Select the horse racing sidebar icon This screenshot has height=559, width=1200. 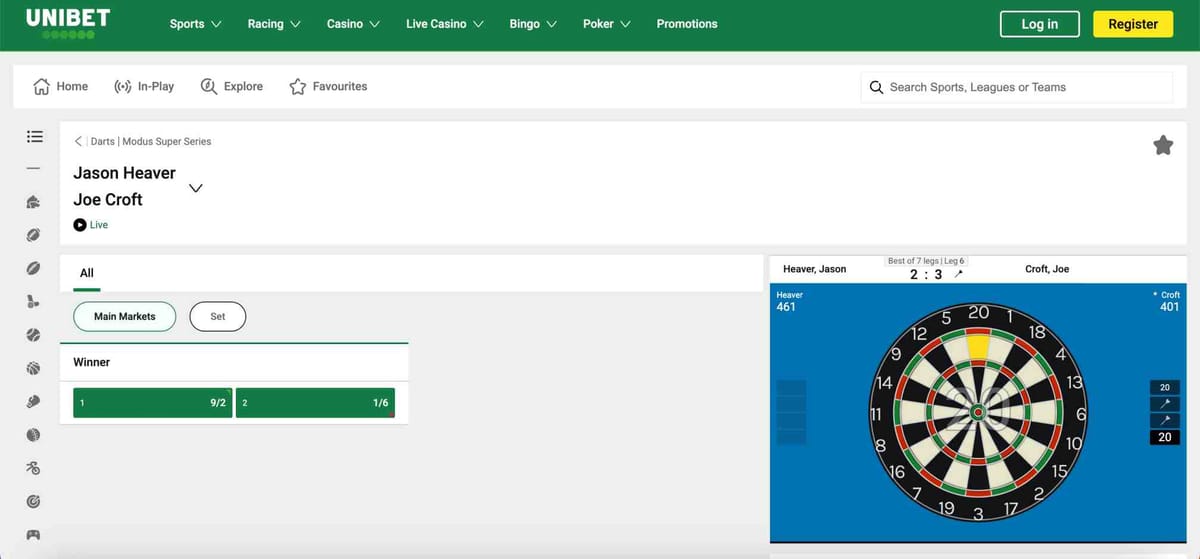pos(34,202)
